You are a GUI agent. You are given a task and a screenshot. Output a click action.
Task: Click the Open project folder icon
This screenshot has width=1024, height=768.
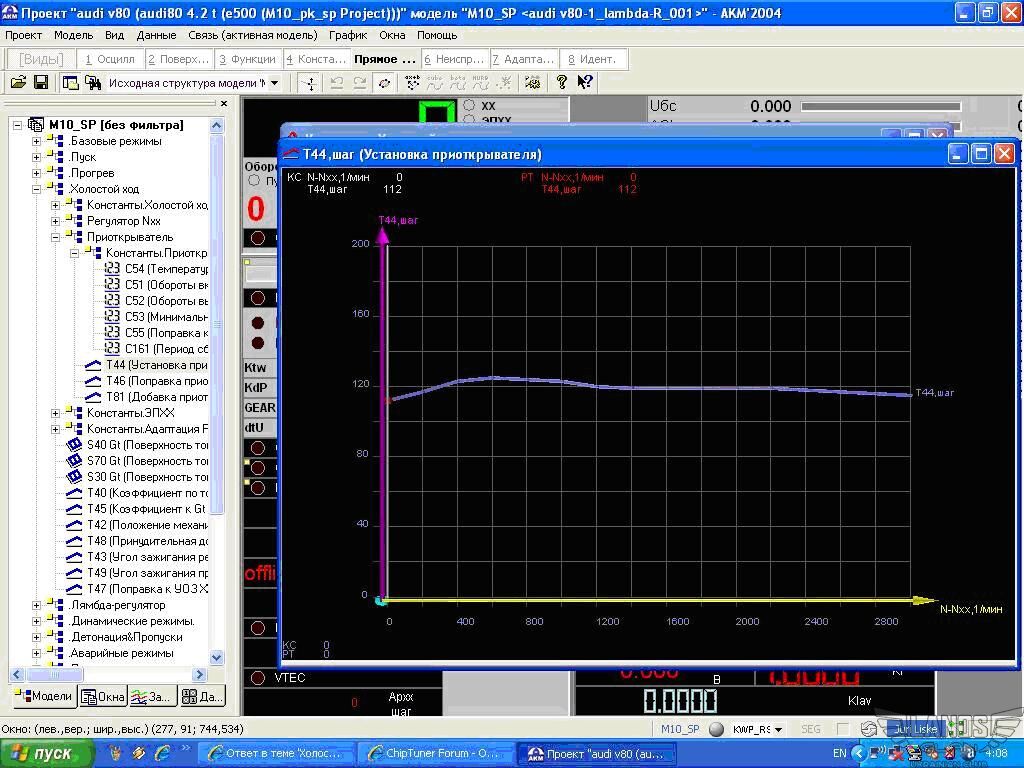point(18,83)
